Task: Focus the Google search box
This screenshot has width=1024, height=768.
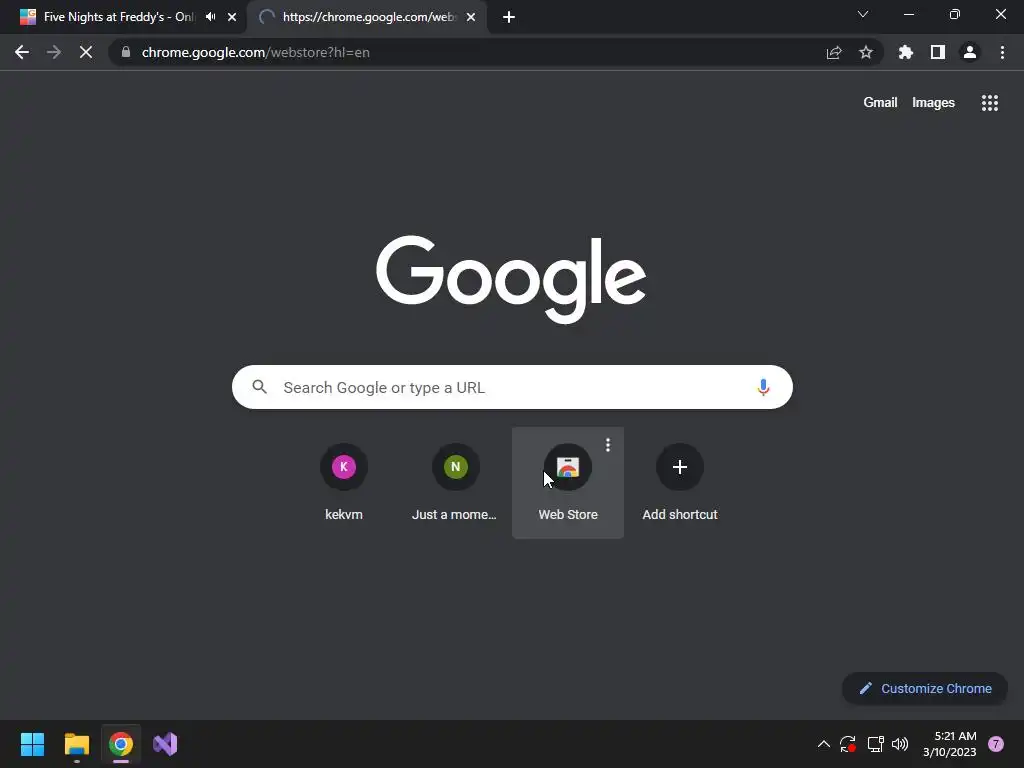Action: 512,387
